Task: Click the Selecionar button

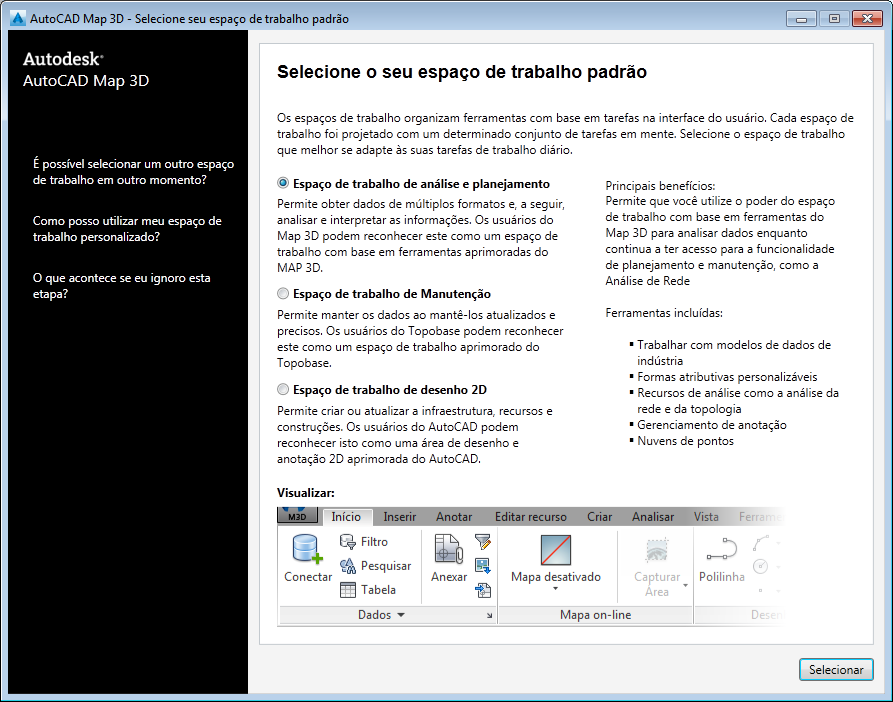Action: [x=835, y=670]
